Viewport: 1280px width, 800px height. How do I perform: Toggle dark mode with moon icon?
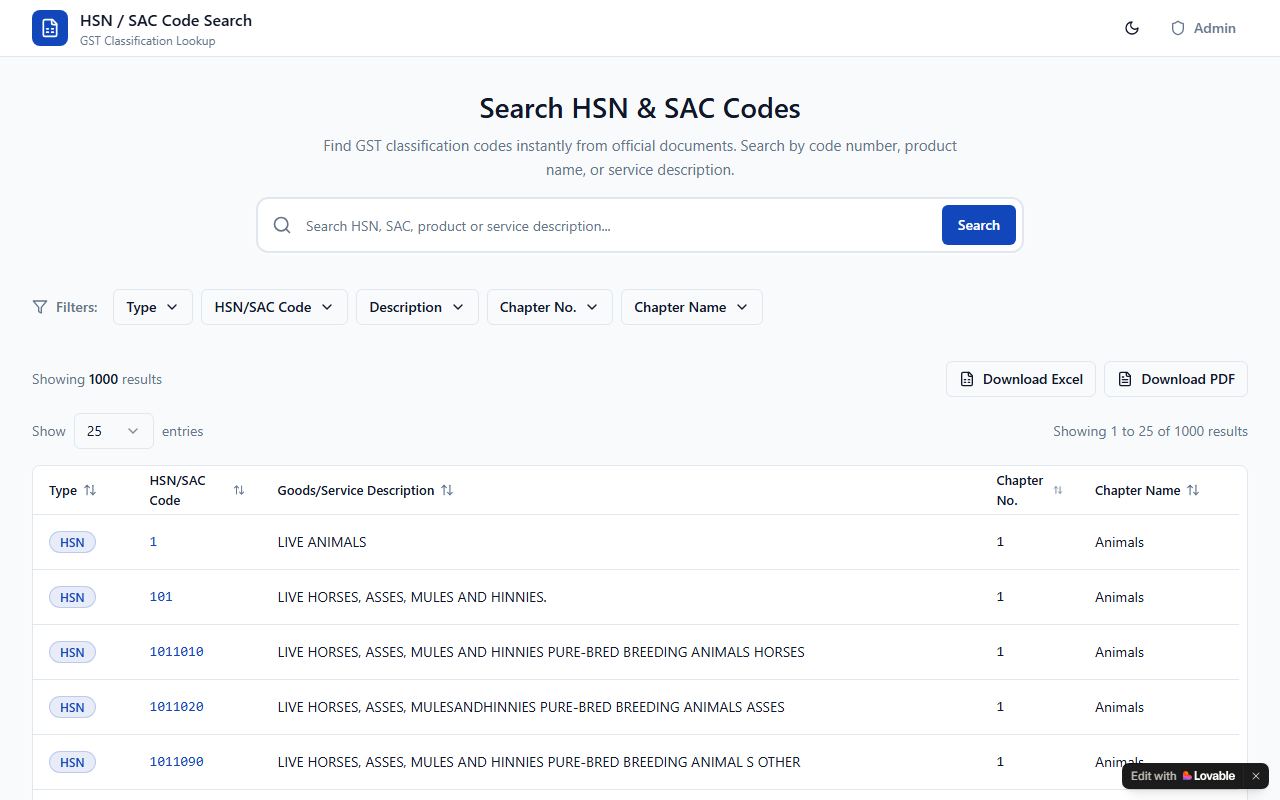pos(1132,28)
